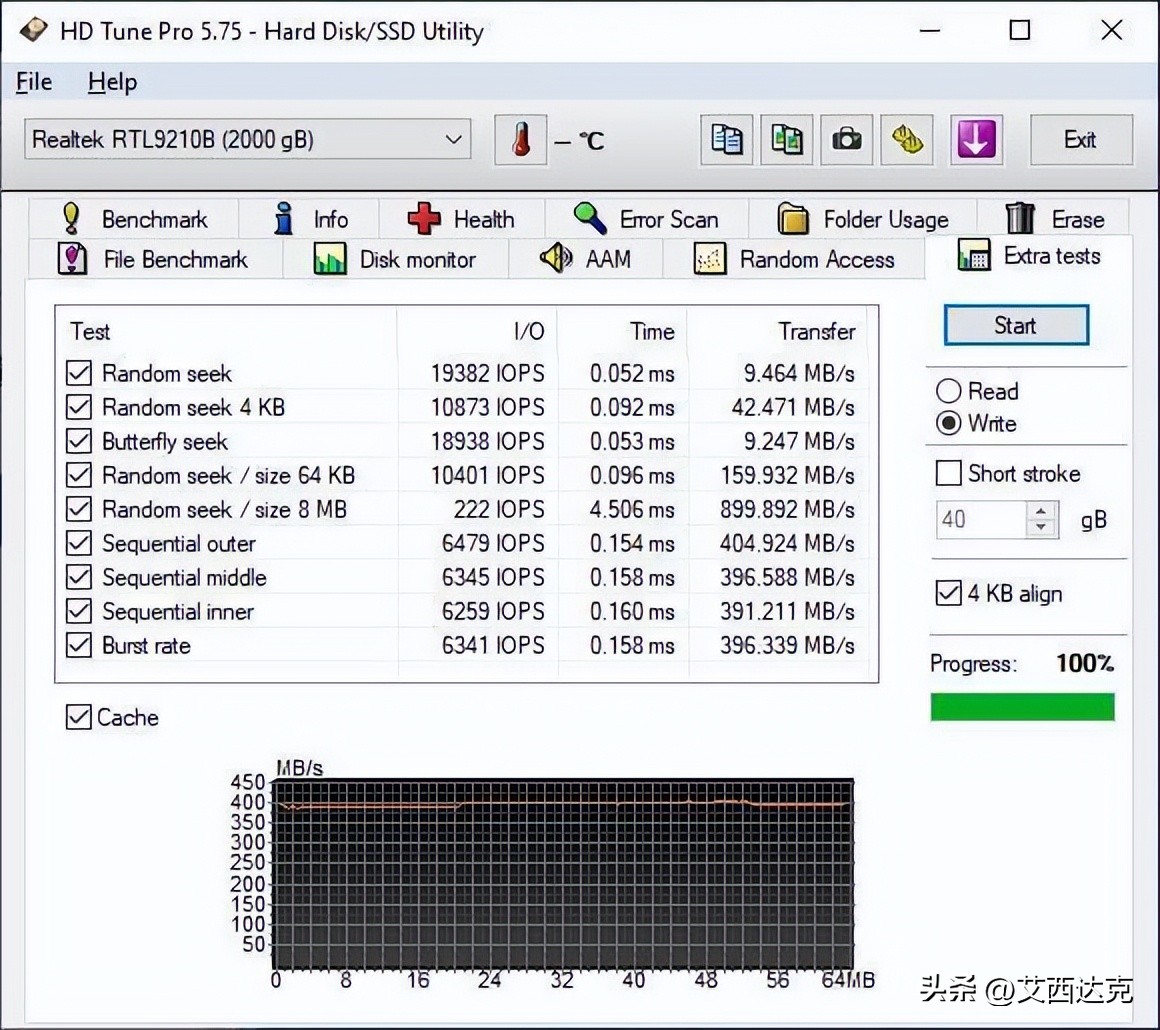Click the copy text to clipboard icon
This screenshot has height=1030, width=1160.
[x=726, y=140]
